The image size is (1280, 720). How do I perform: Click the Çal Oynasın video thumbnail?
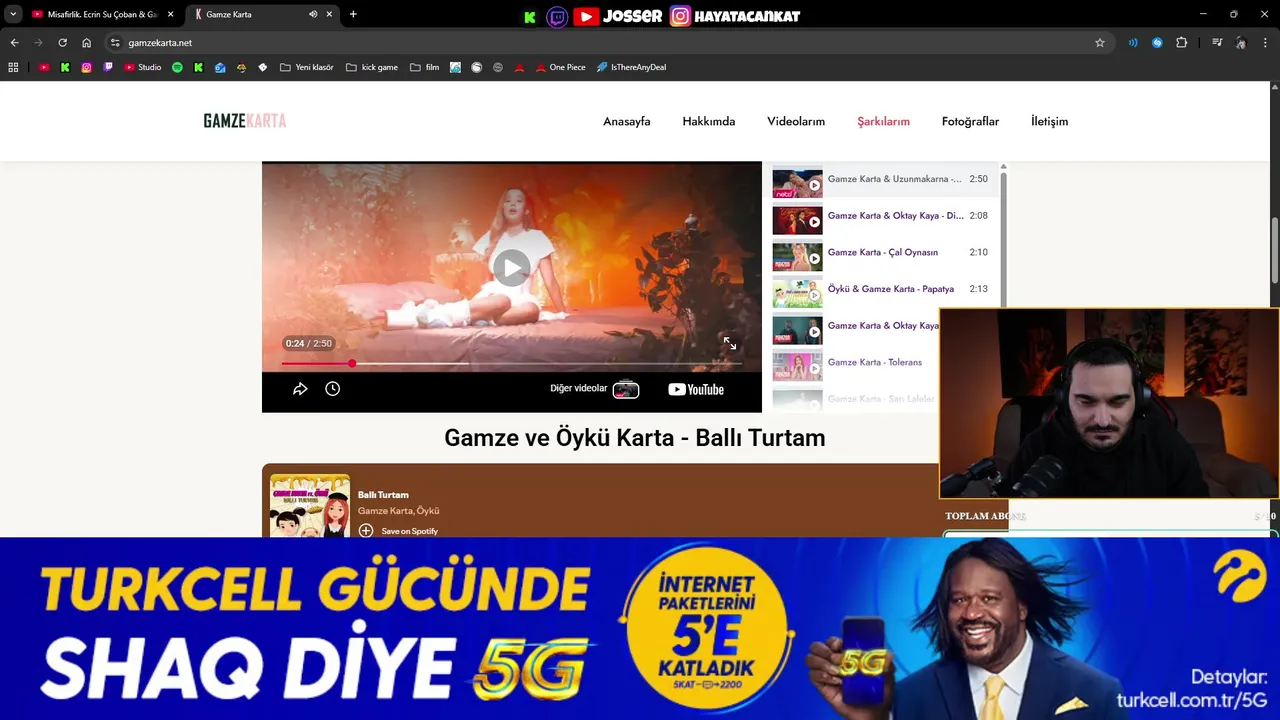tap(797, 256)
